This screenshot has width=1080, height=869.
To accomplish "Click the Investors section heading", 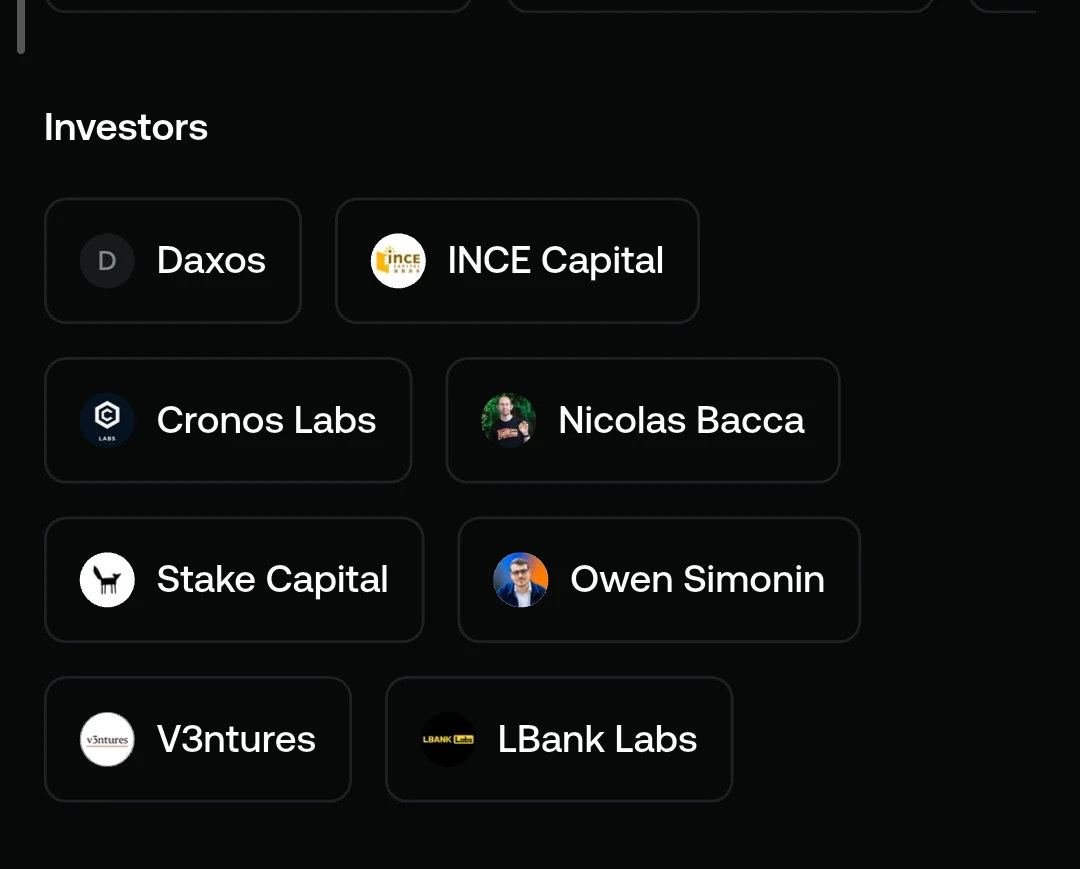I will pyautogui.click(x=126, y=127).
